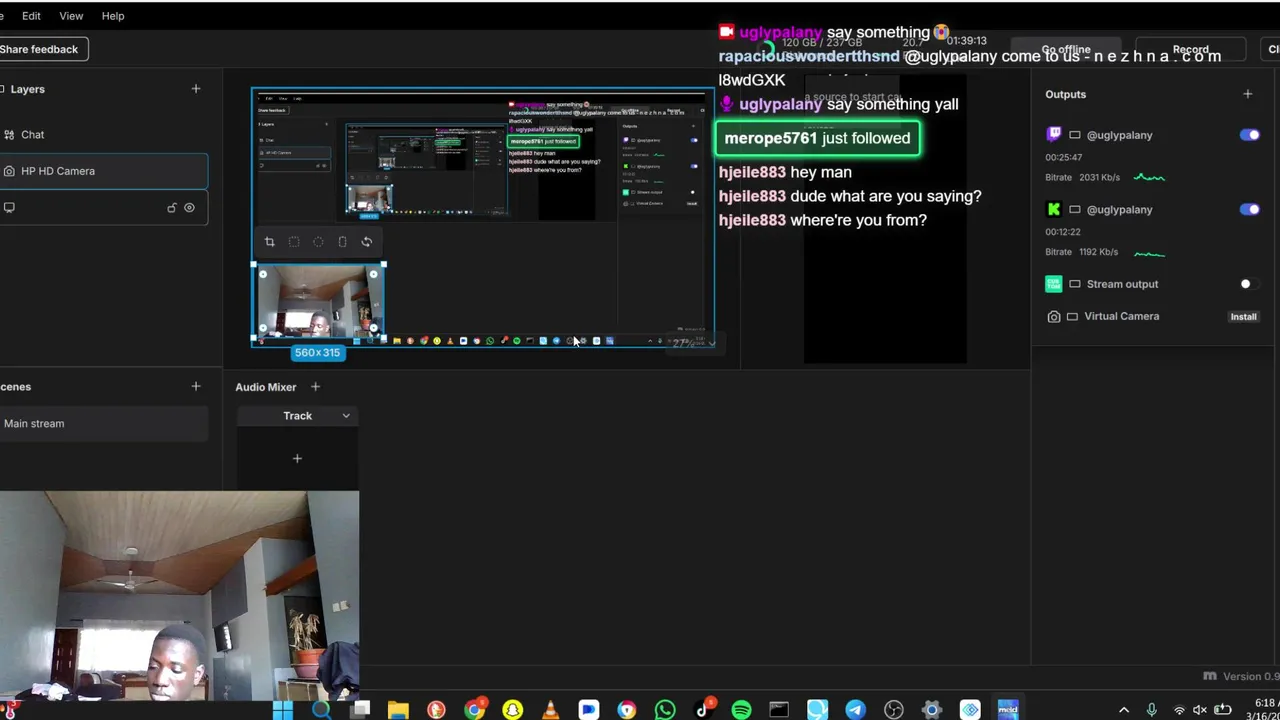This screenshot has width=1280, height=720.
Task: Open the canvas zoom percentage dropdown
Action: coord(694,343)
